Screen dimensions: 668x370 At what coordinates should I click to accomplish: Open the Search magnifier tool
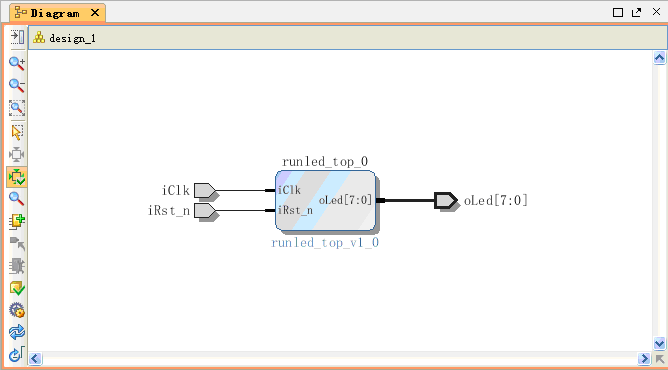tap(17, 198)
